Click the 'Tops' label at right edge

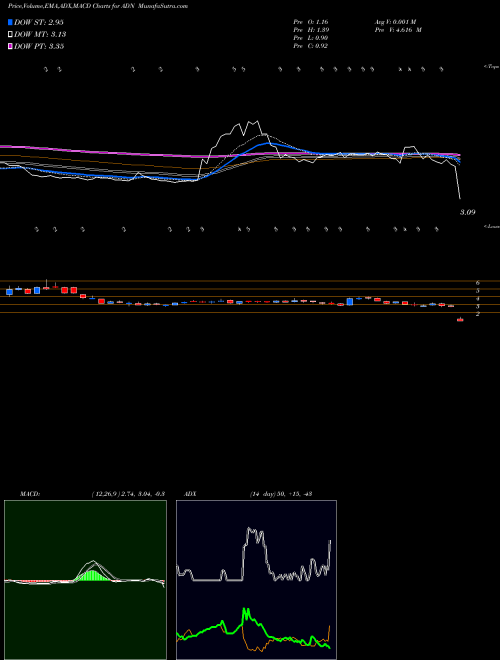[x=492, y=67]
